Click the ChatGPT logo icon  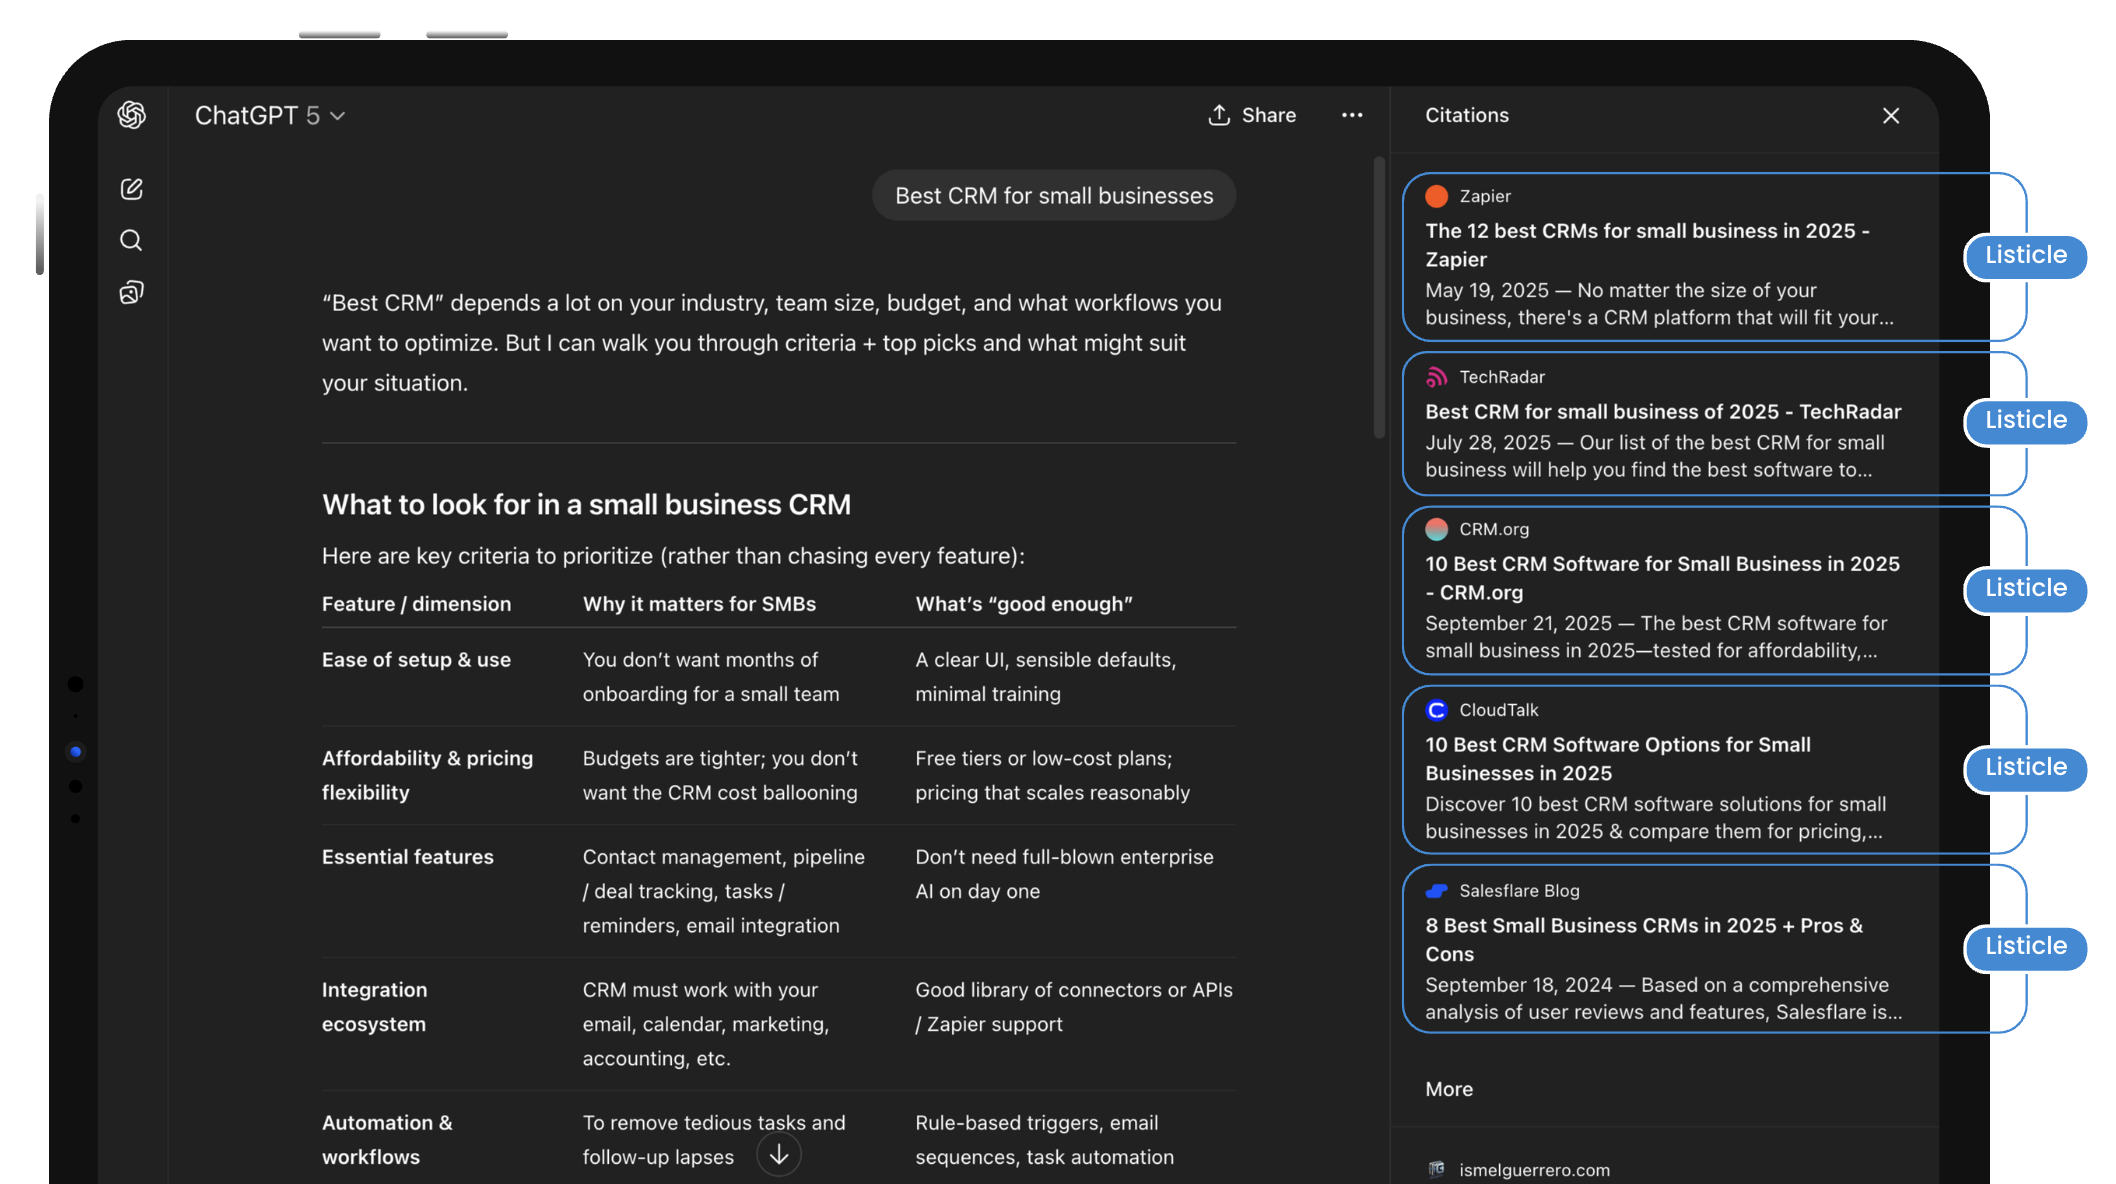click(x=132, y=115)
